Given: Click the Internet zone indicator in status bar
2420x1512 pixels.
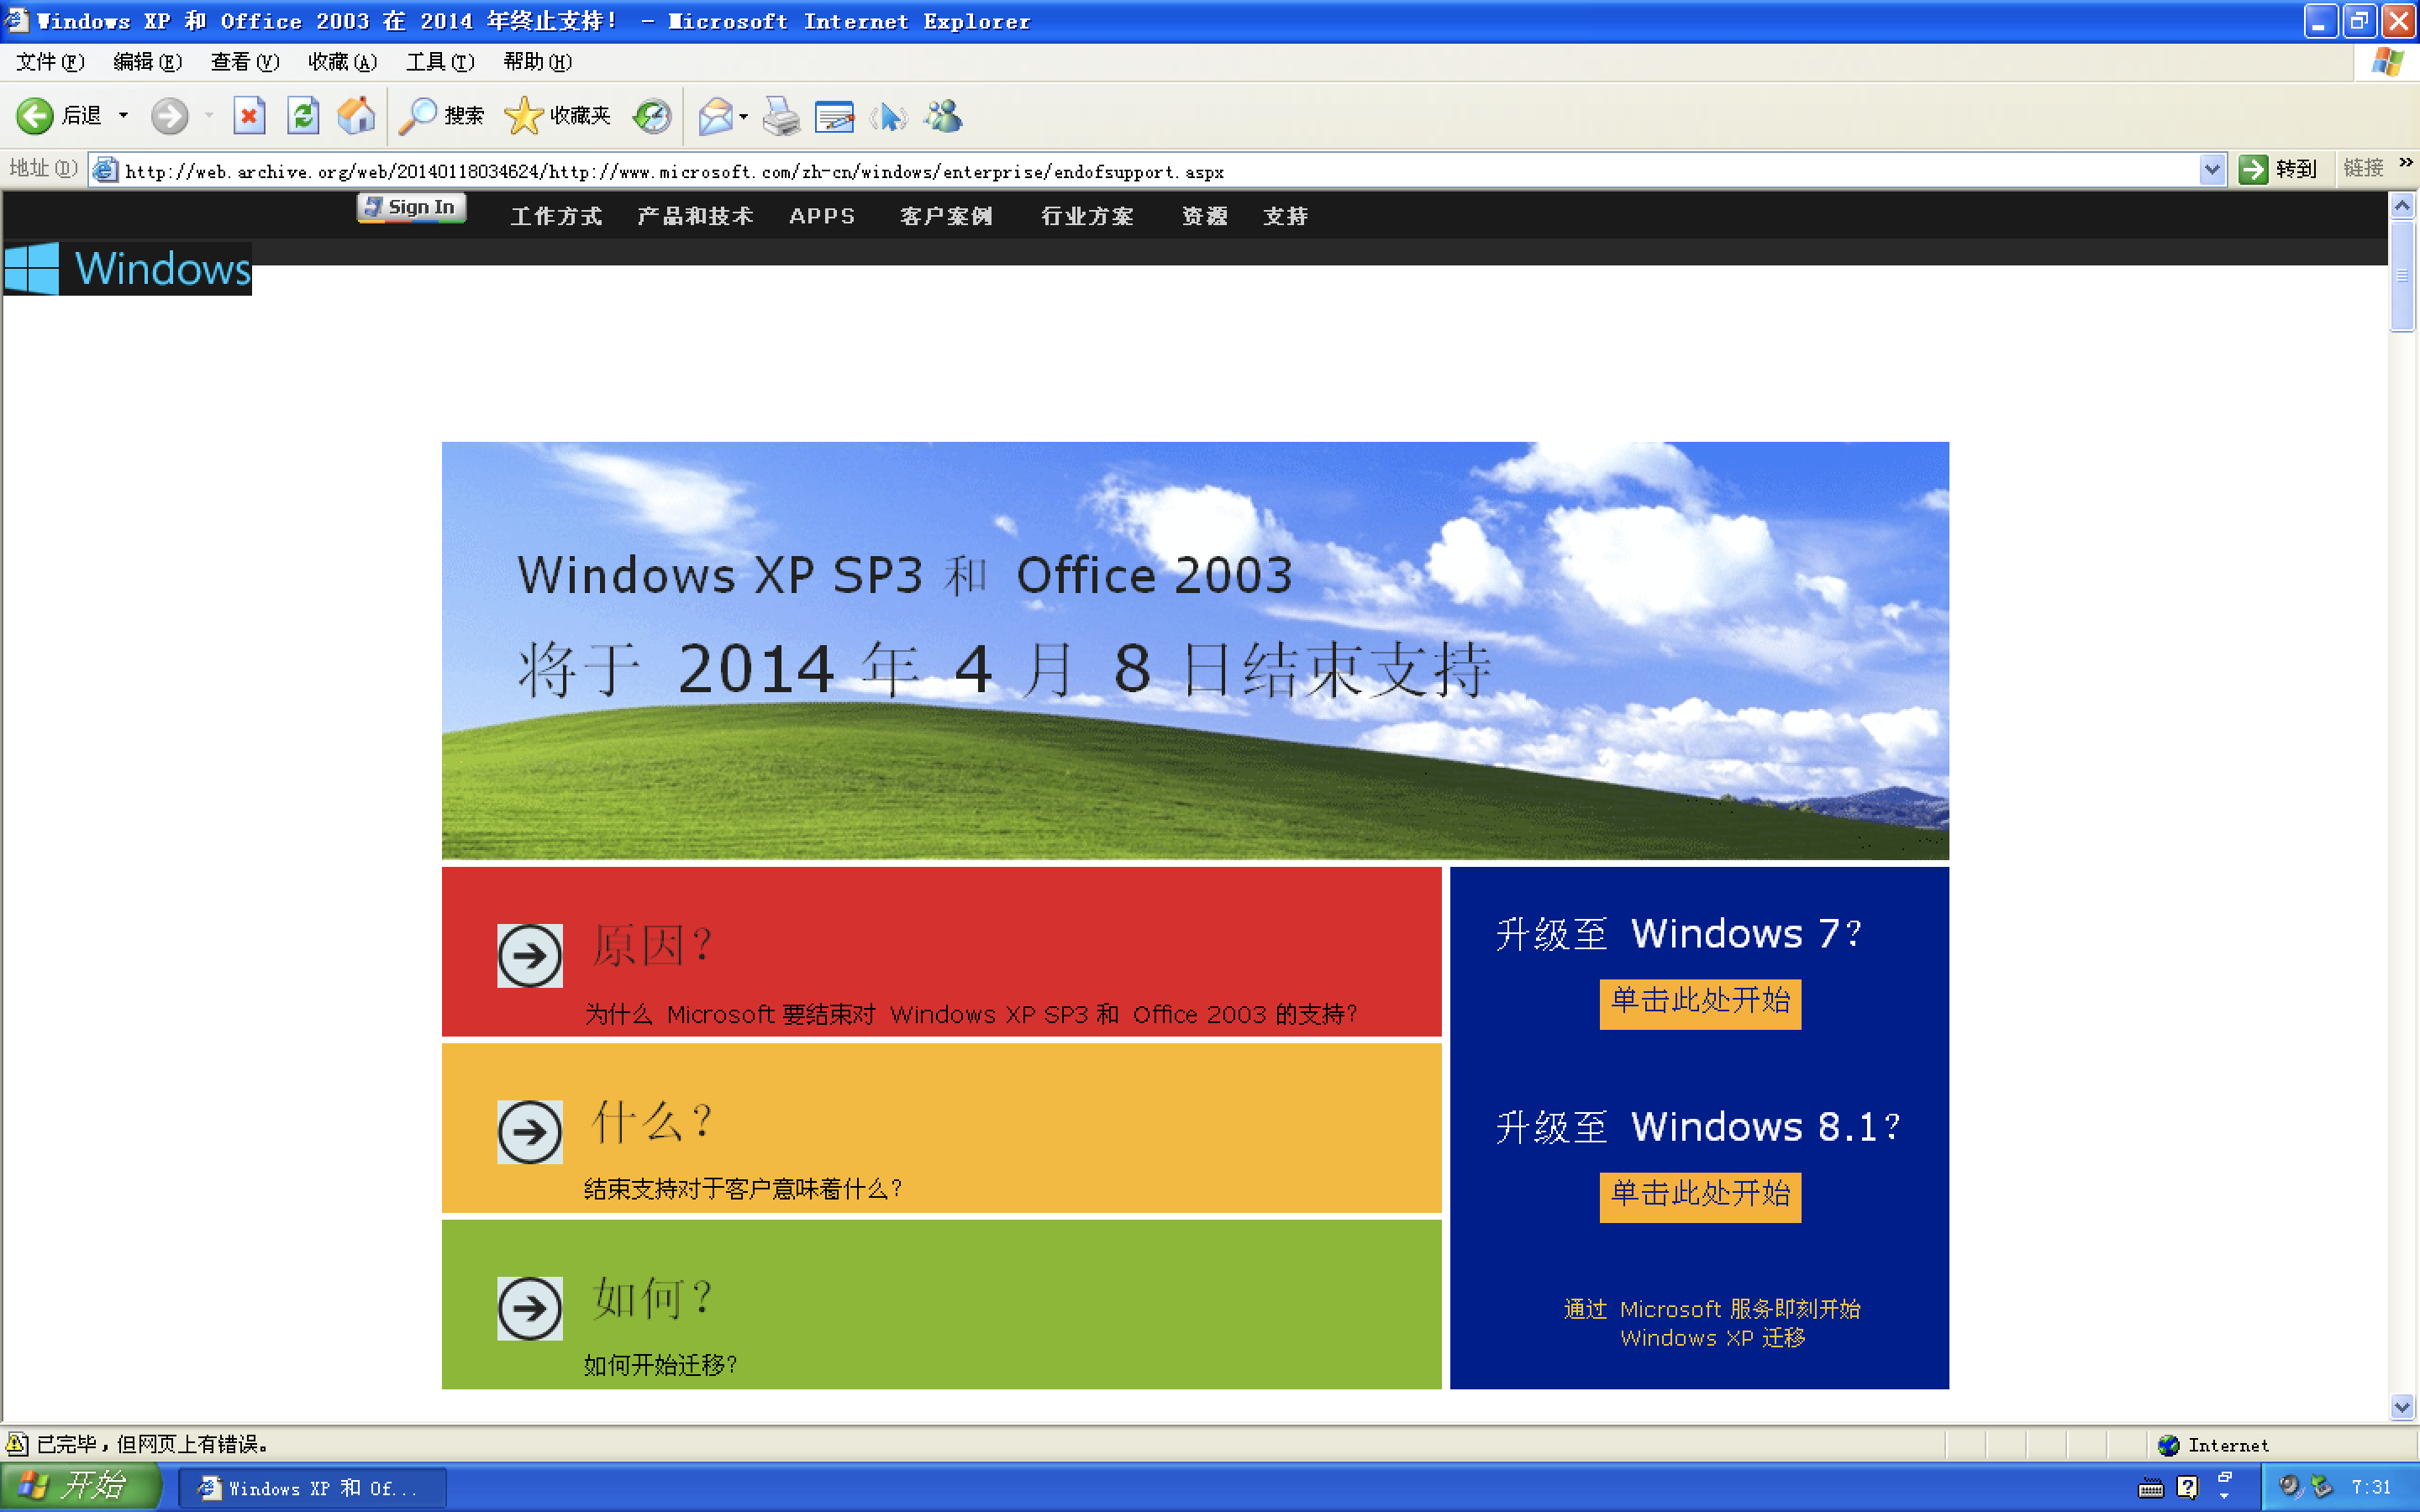Looking at the screenshot, I should [x=2213, y=1445].
